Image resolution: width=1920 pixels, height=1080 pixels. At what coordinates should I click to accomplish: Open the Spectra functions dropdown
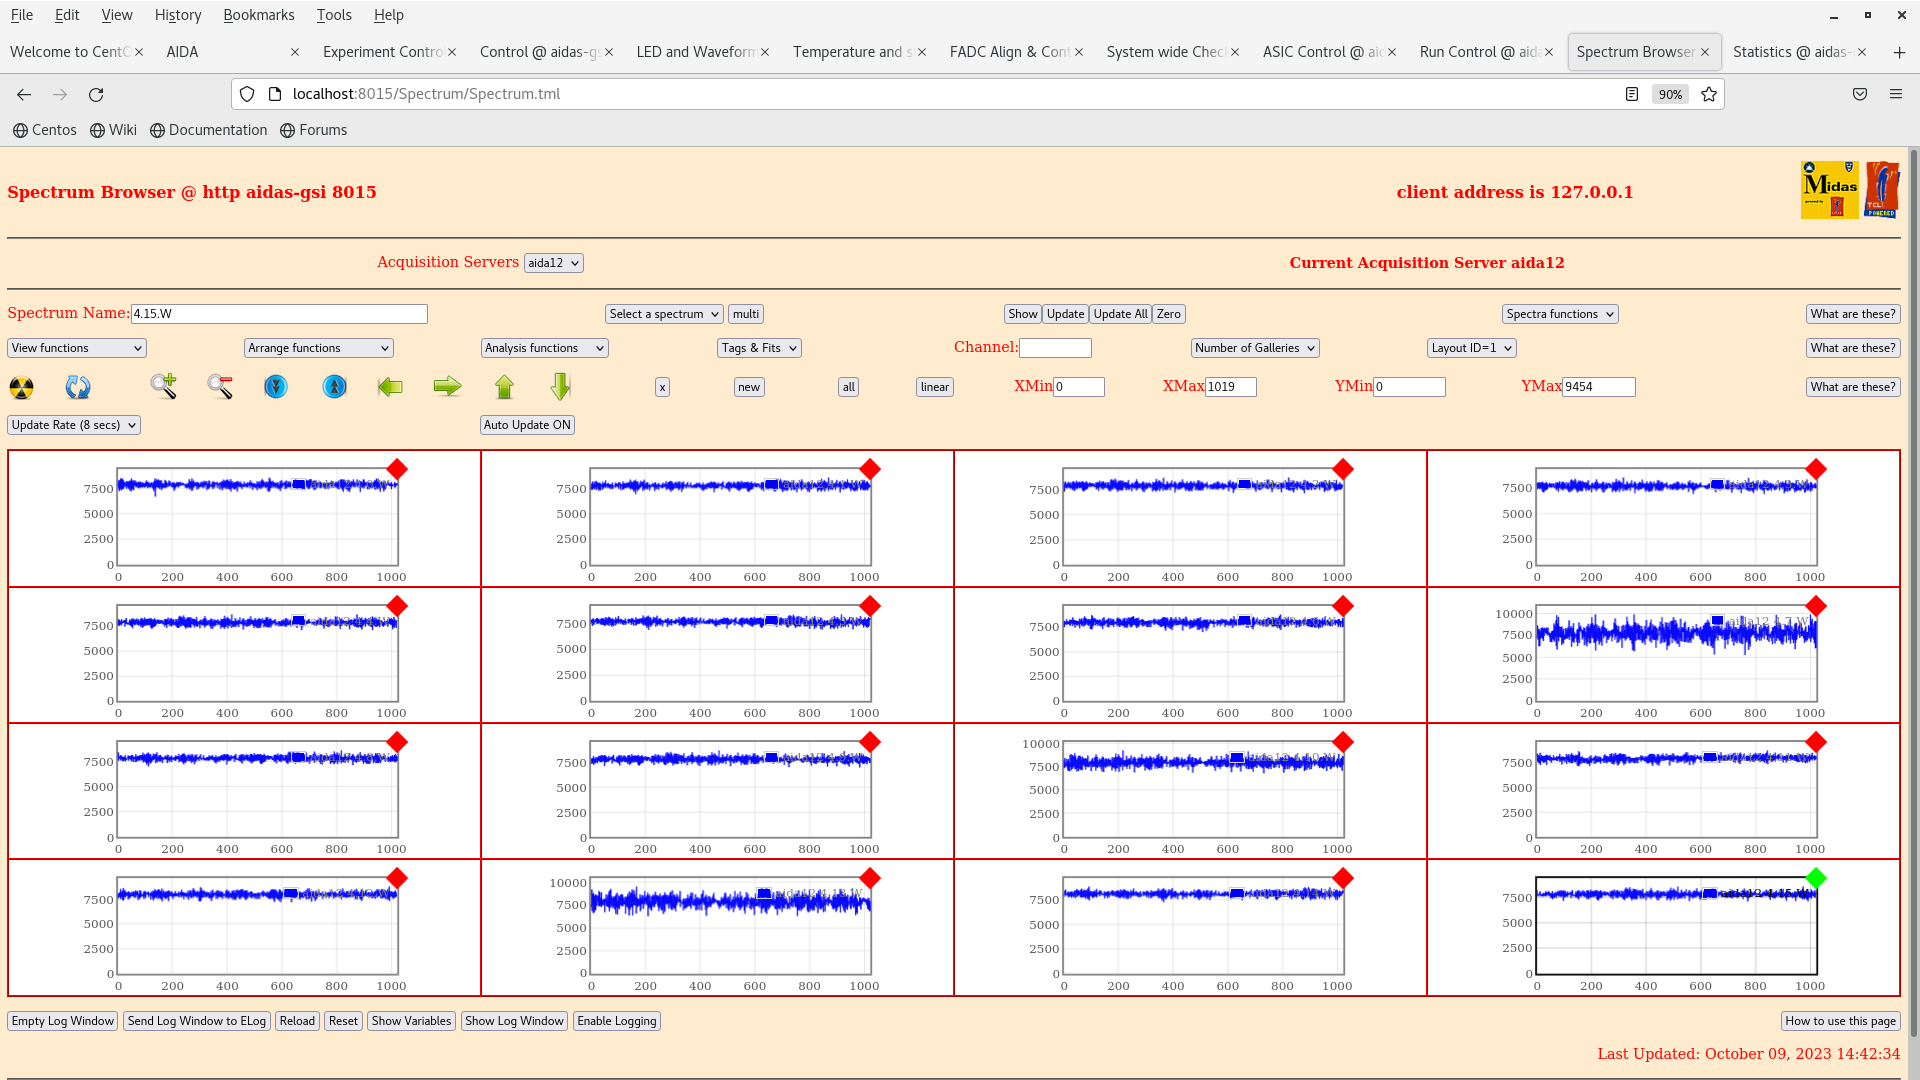point(1559,314)
